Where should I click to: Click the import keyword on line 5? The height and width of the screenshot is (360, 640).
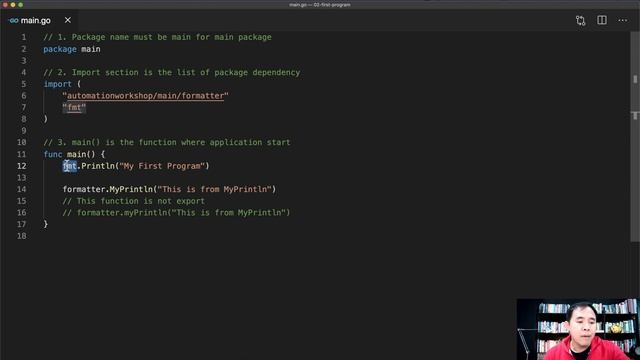coord(58,84)
